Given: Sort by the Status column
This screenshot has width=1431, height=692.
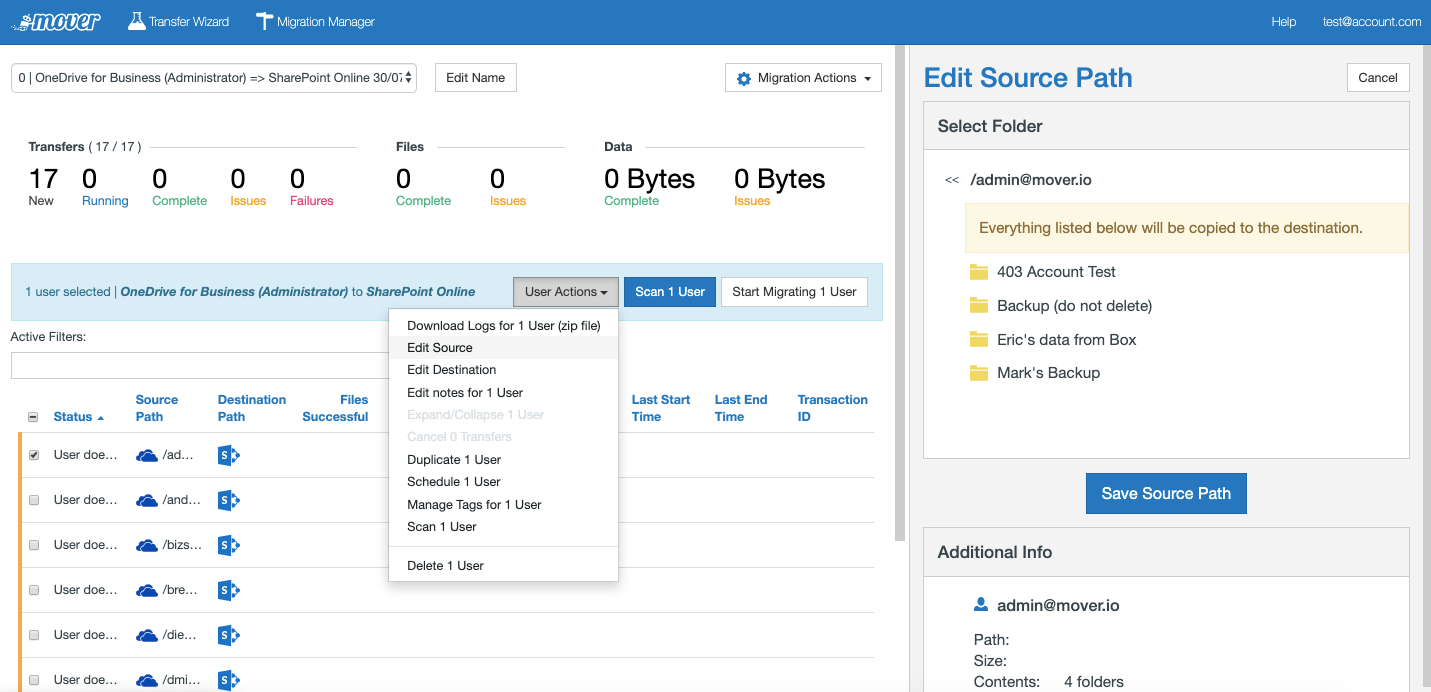Looking at the screenshot, I should coord(79,417).
